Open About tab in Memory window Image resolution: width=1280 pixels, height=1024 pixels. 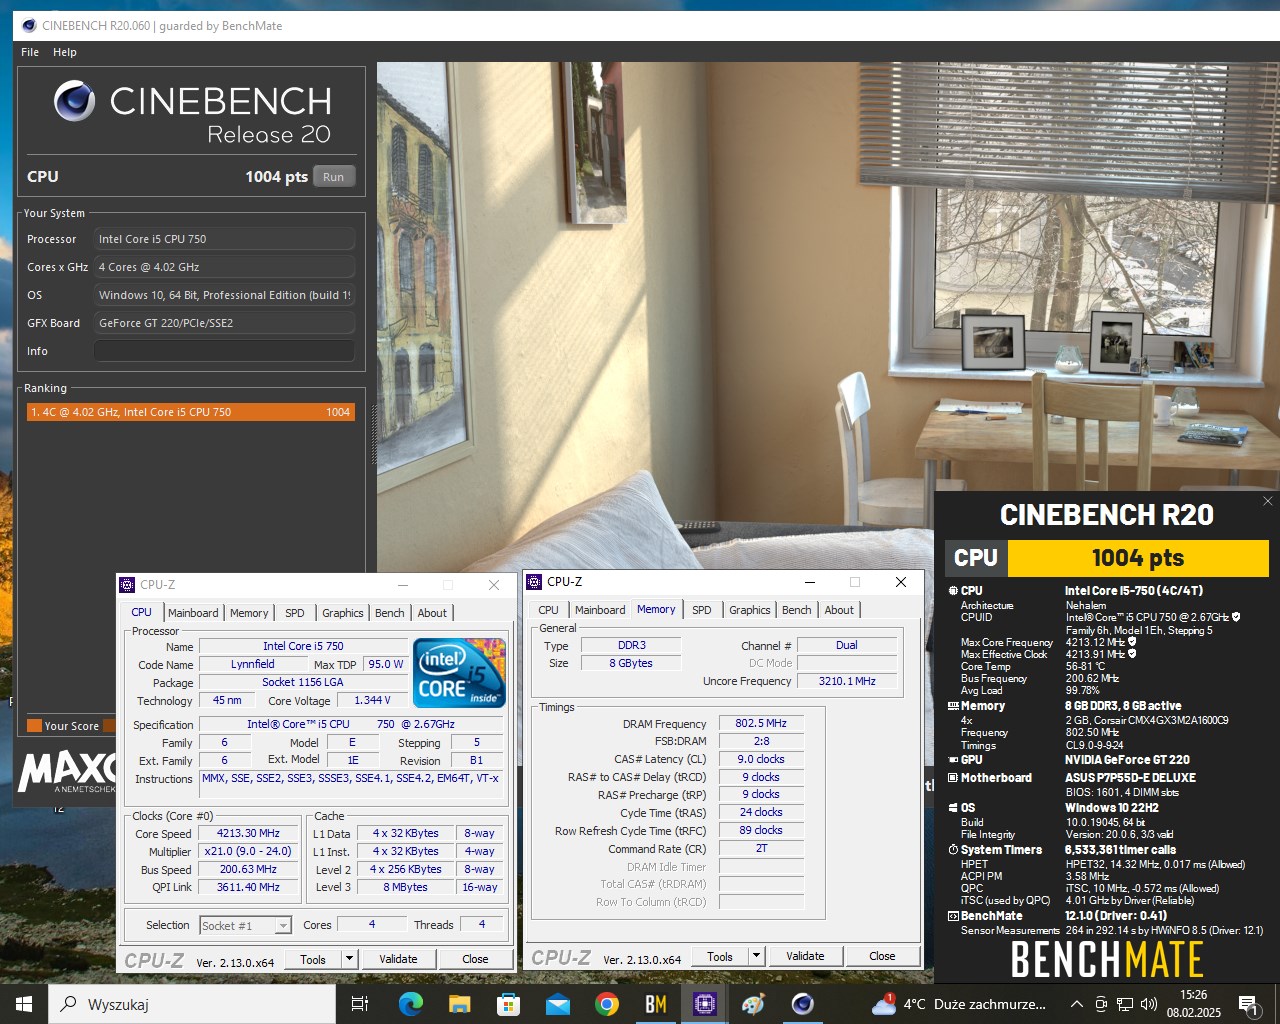point(839,610)
